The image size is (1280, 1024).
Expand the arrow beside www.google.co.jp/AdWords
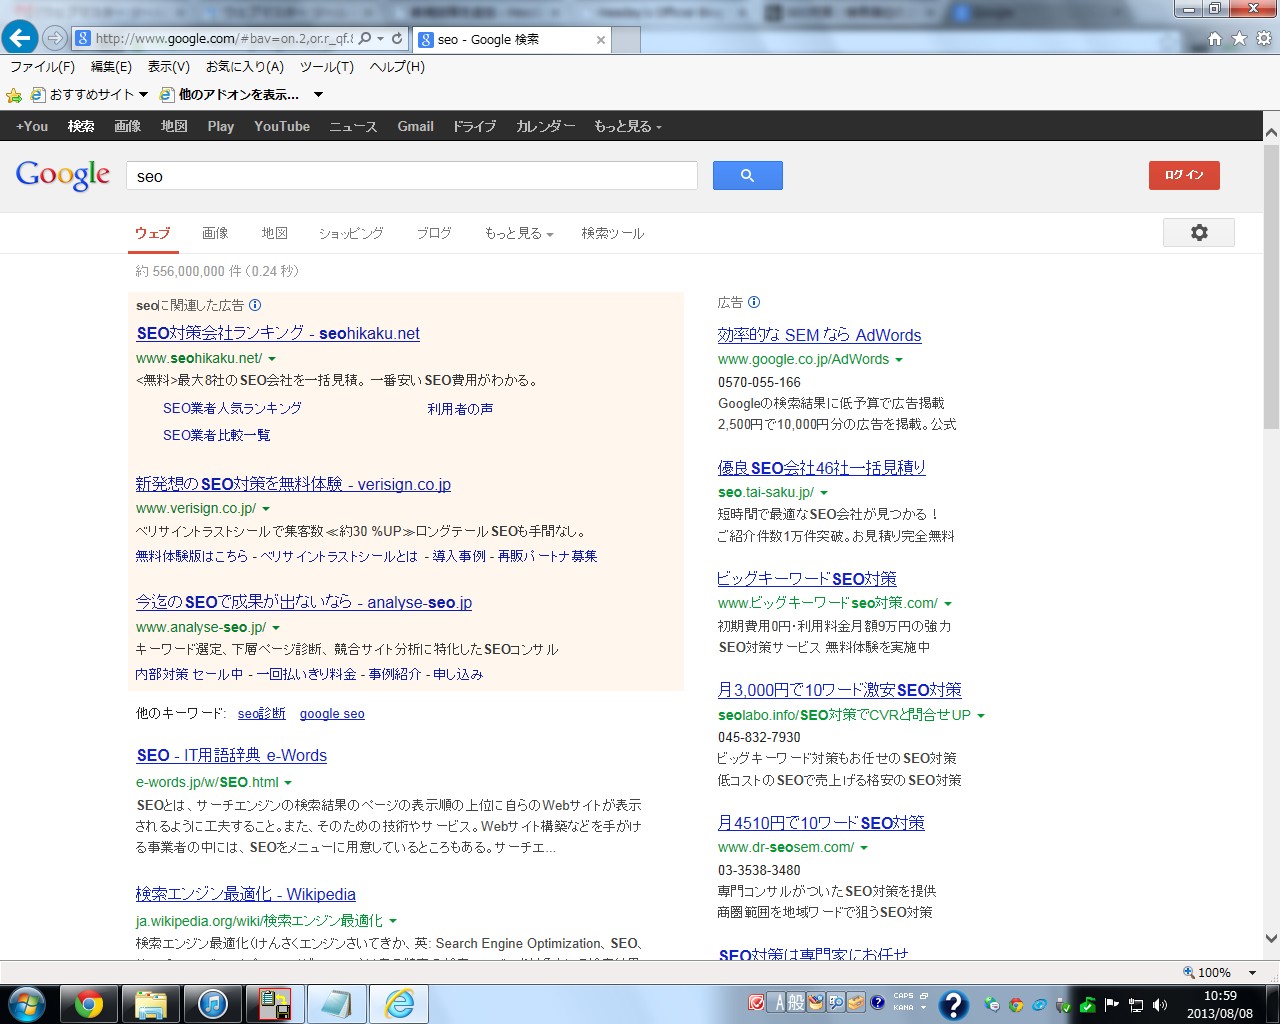(x=899, y=360)
